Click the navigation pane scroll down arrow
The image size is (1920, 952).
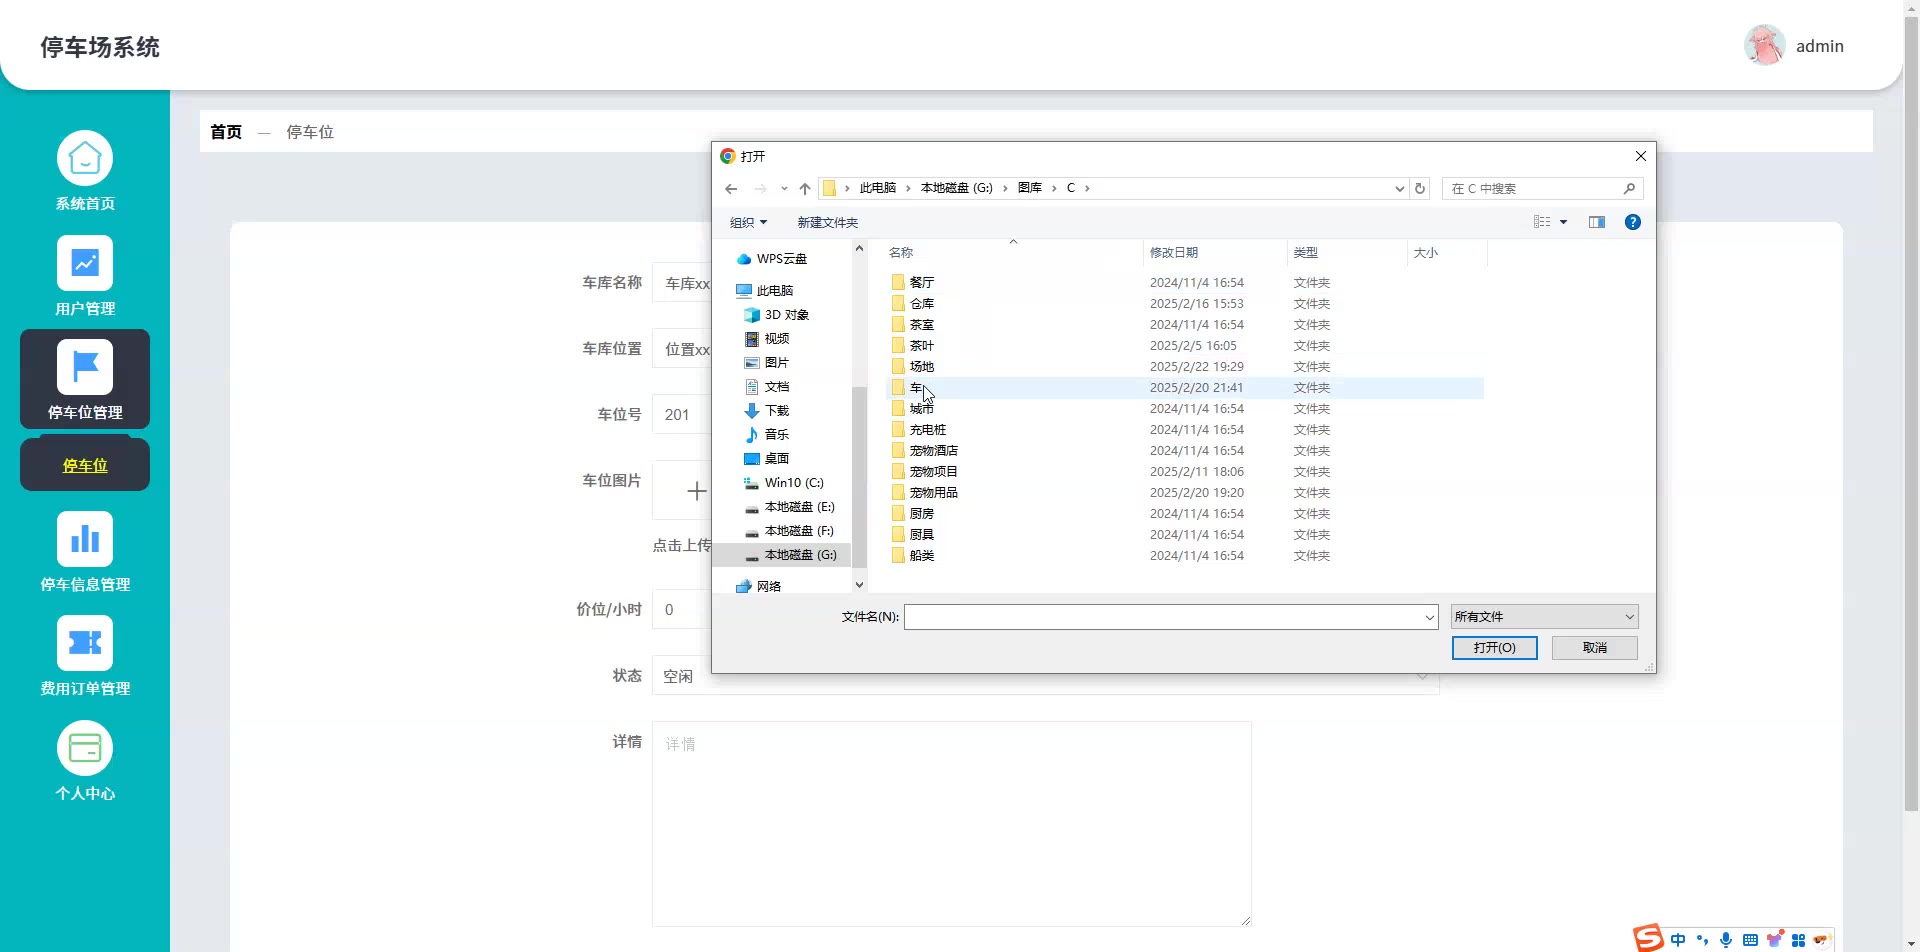click(x=859, y=585)
